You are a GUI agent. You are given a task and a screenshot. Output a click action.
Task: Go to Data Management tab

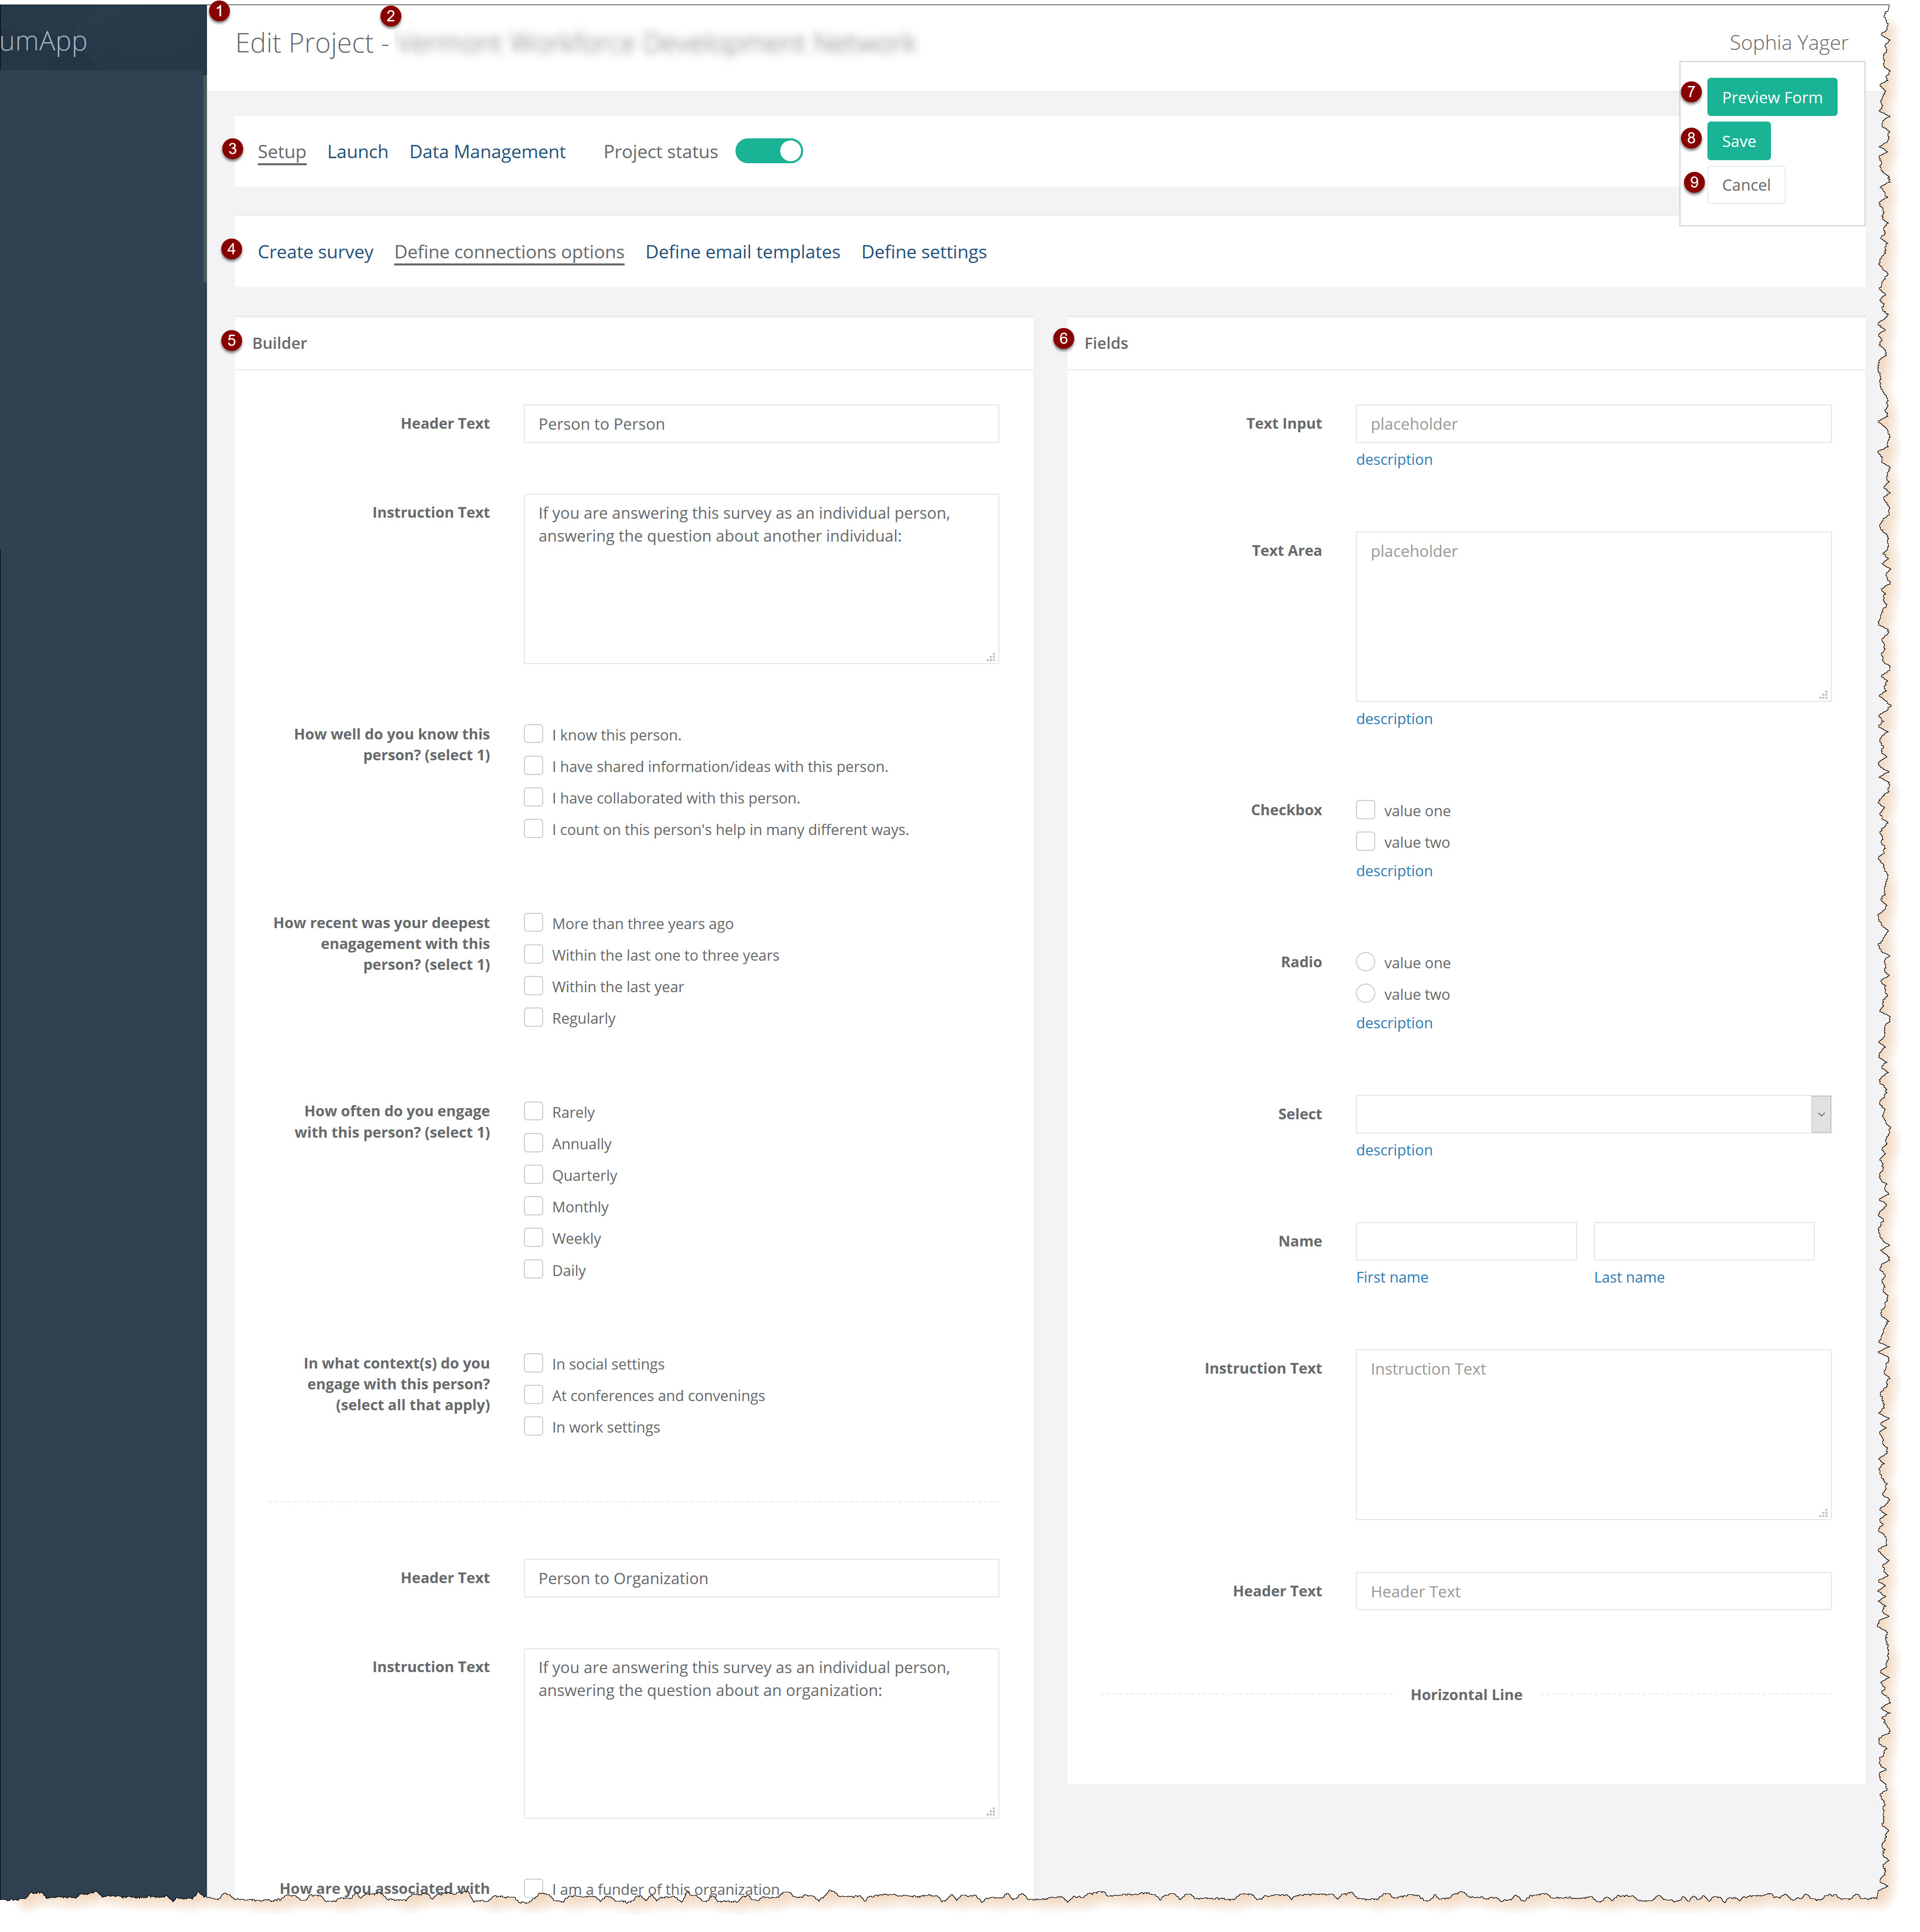tap(487, 152)
